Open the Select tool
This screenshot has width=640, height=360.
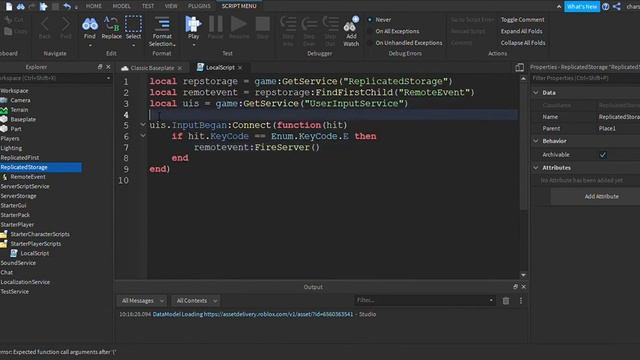(133, 28)
